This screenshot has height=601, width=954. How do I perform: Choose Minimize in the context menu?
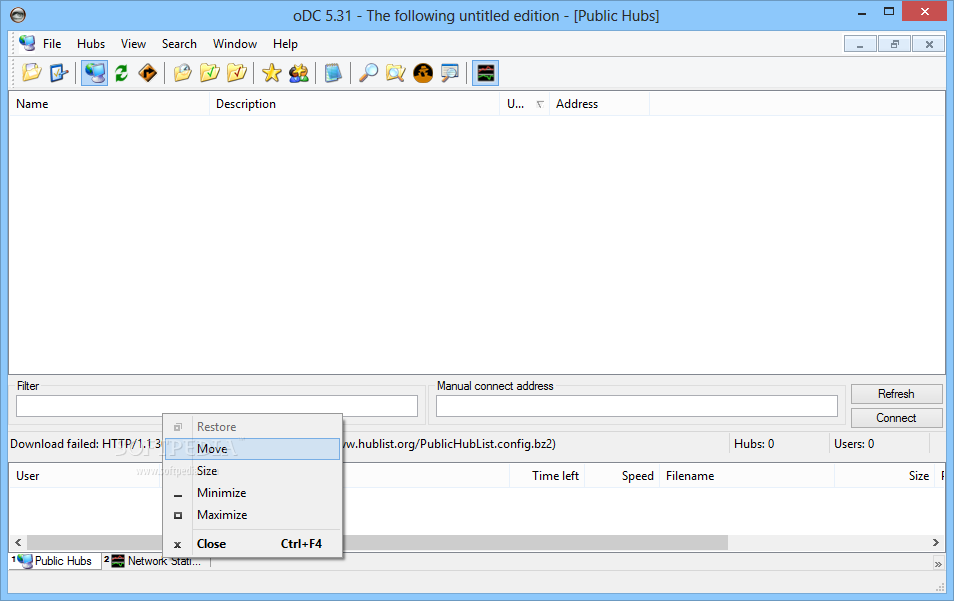[252, 493]
